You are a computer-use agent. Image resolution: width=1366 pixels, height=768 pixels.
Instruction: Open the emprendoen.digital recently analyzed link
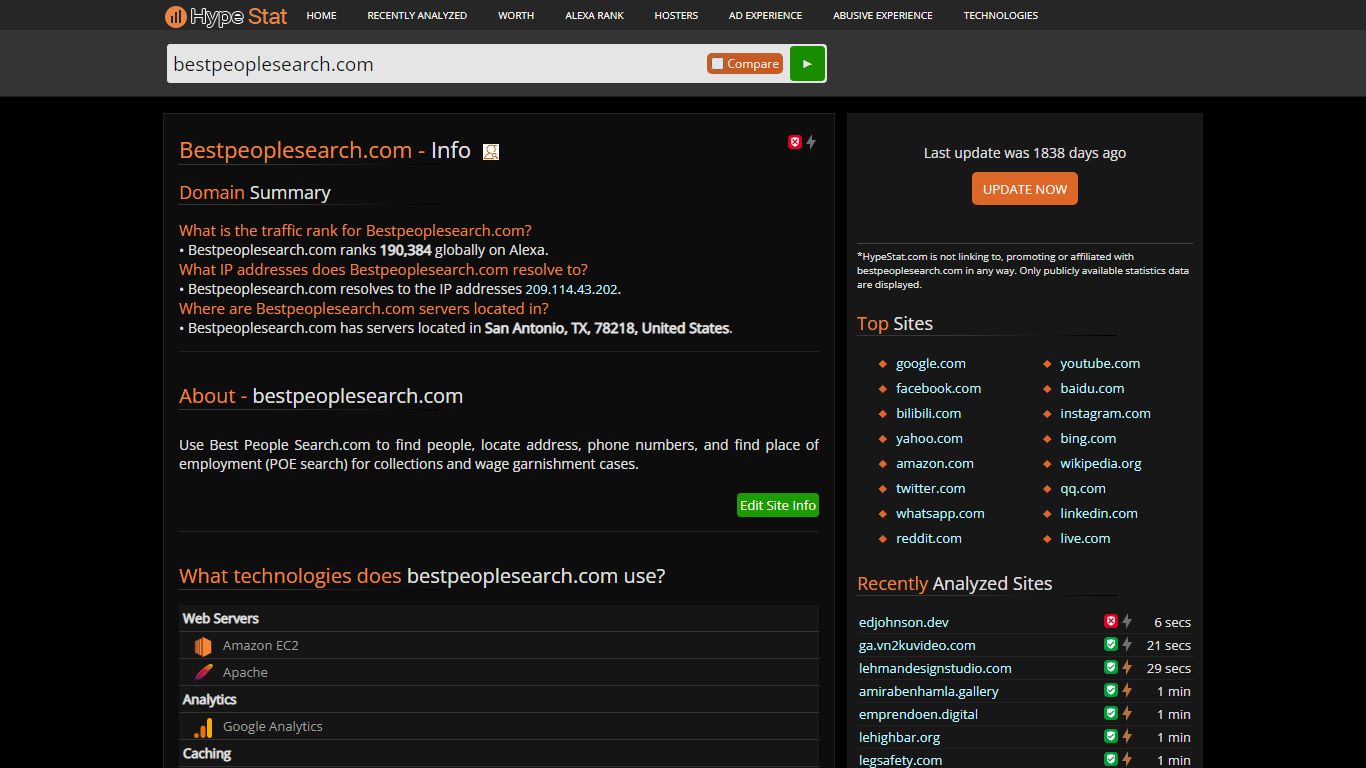pos(918,714)
